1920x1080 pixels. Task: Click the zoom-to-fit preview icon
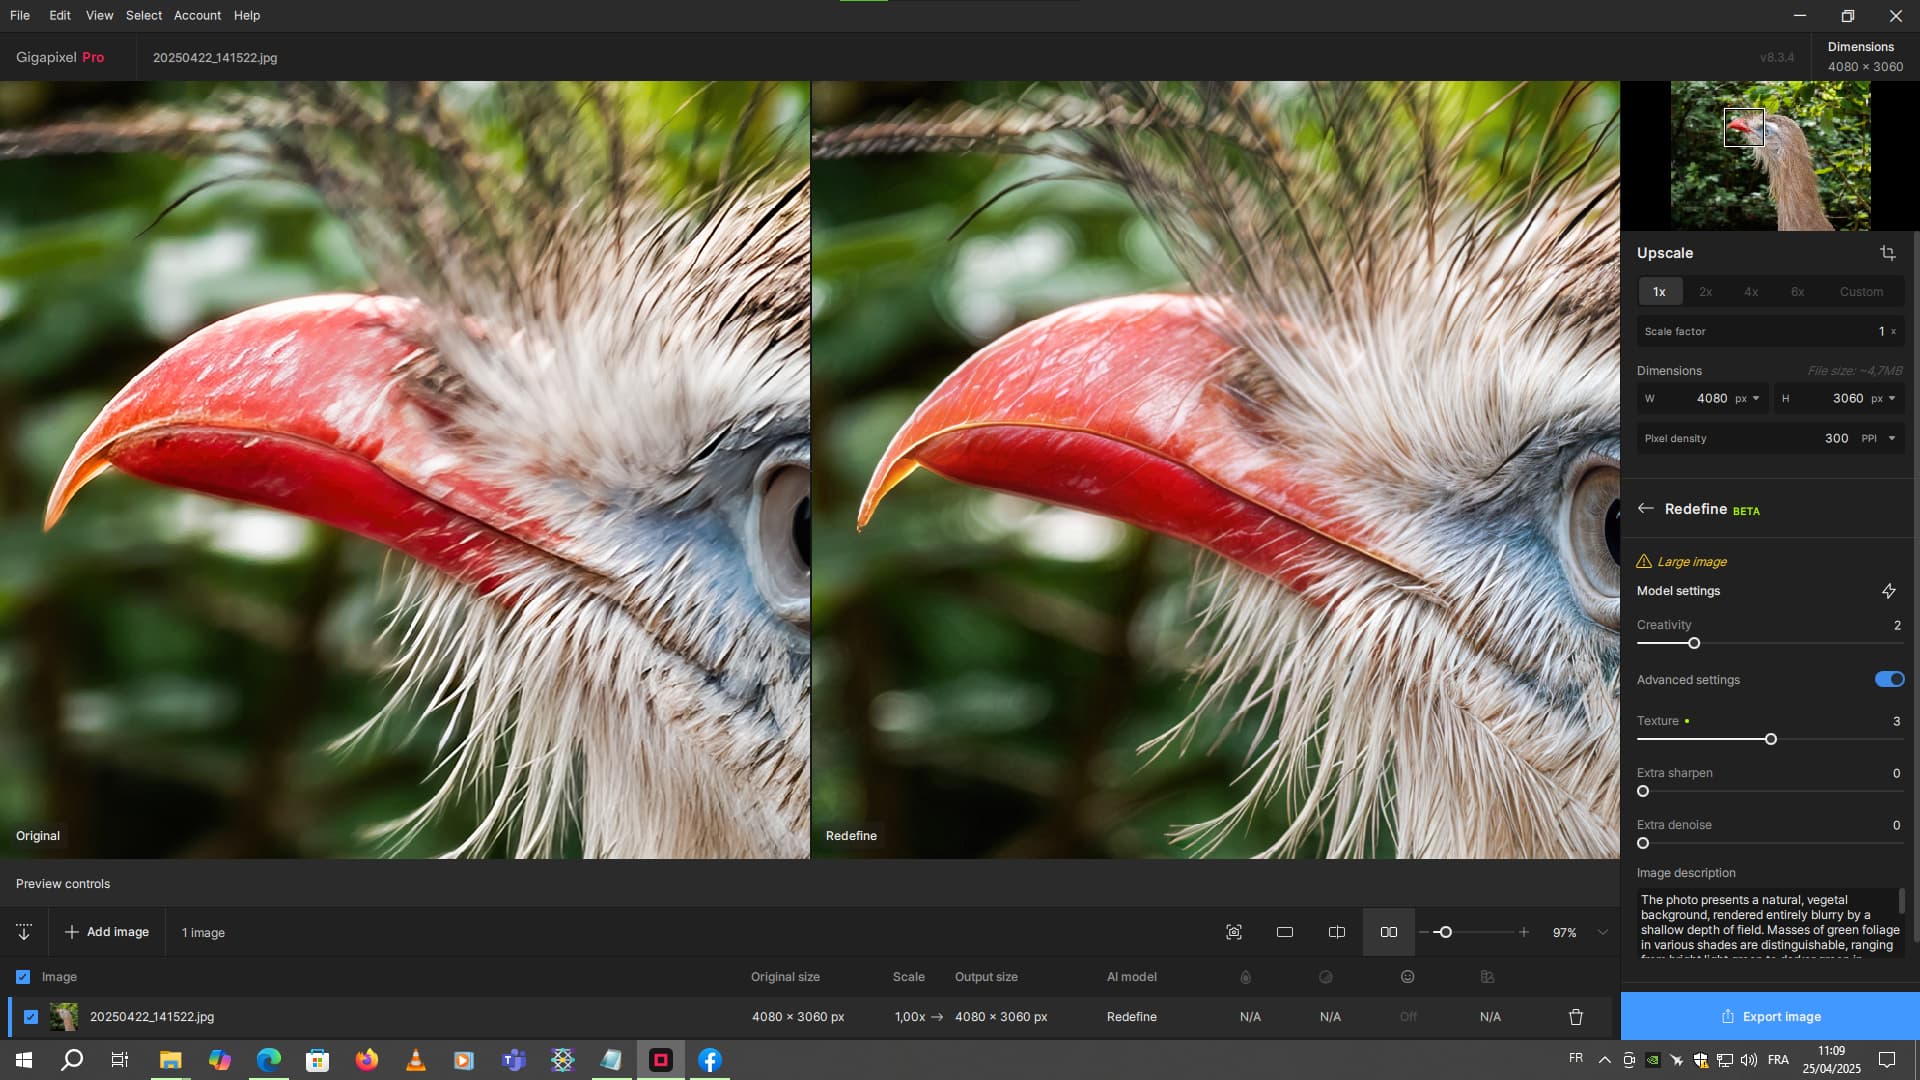(x=1233, y=932)
